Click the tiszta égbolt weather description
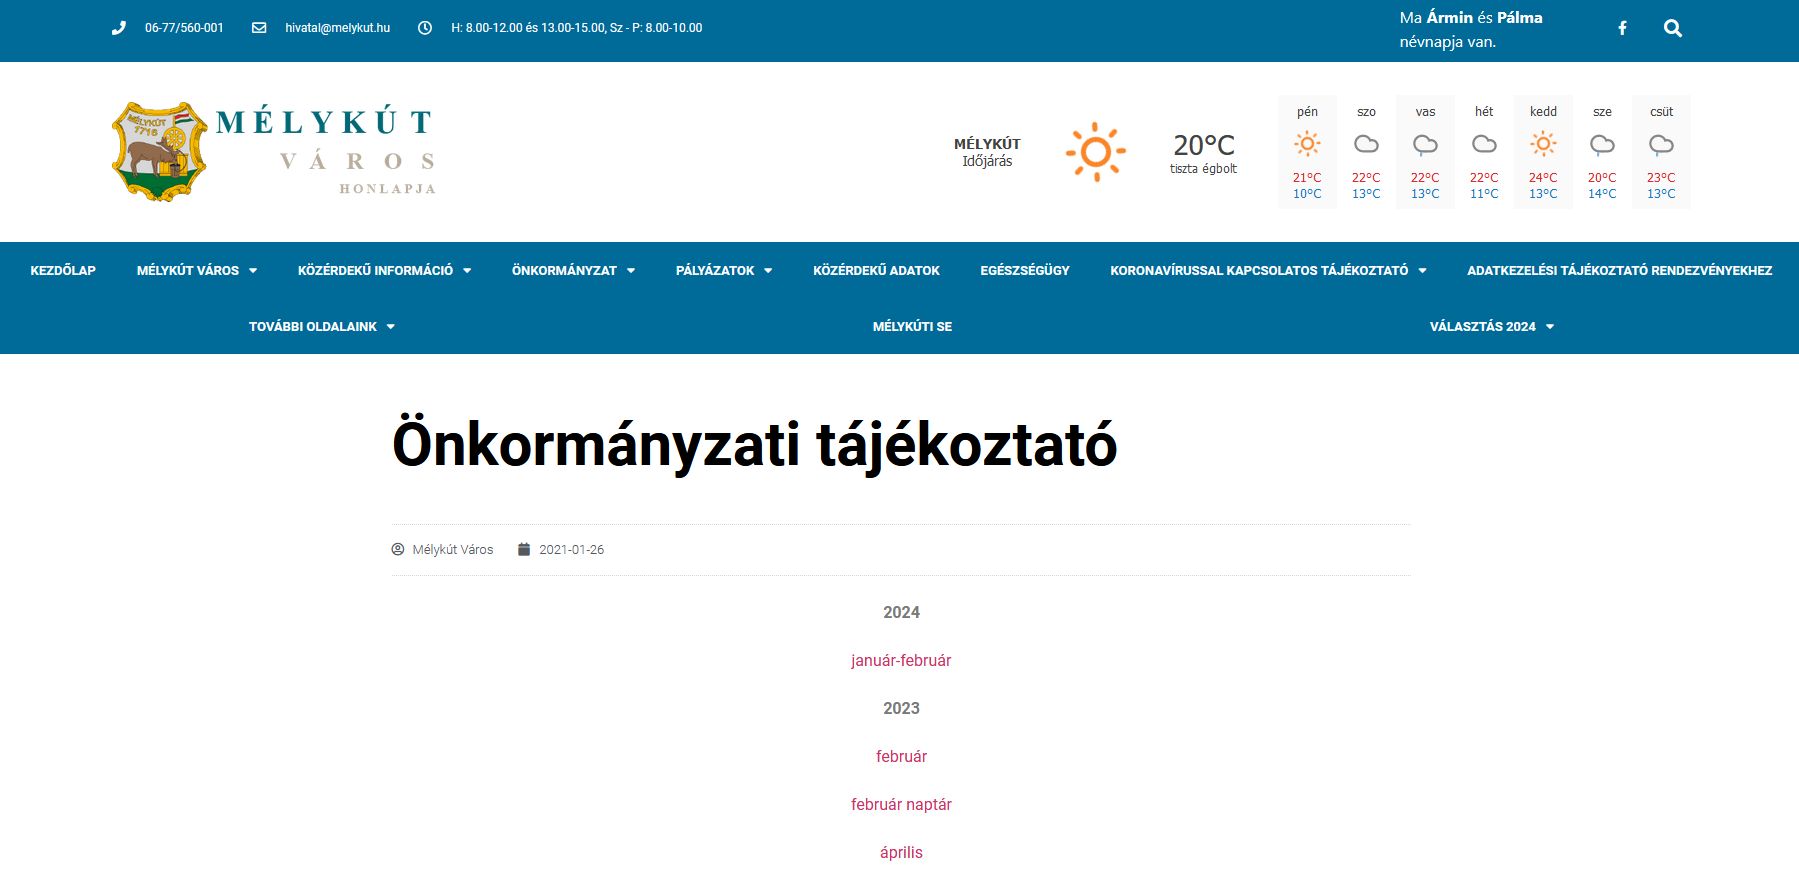The width and height of the screenshot is (1799, 885). click(1203, 169)
